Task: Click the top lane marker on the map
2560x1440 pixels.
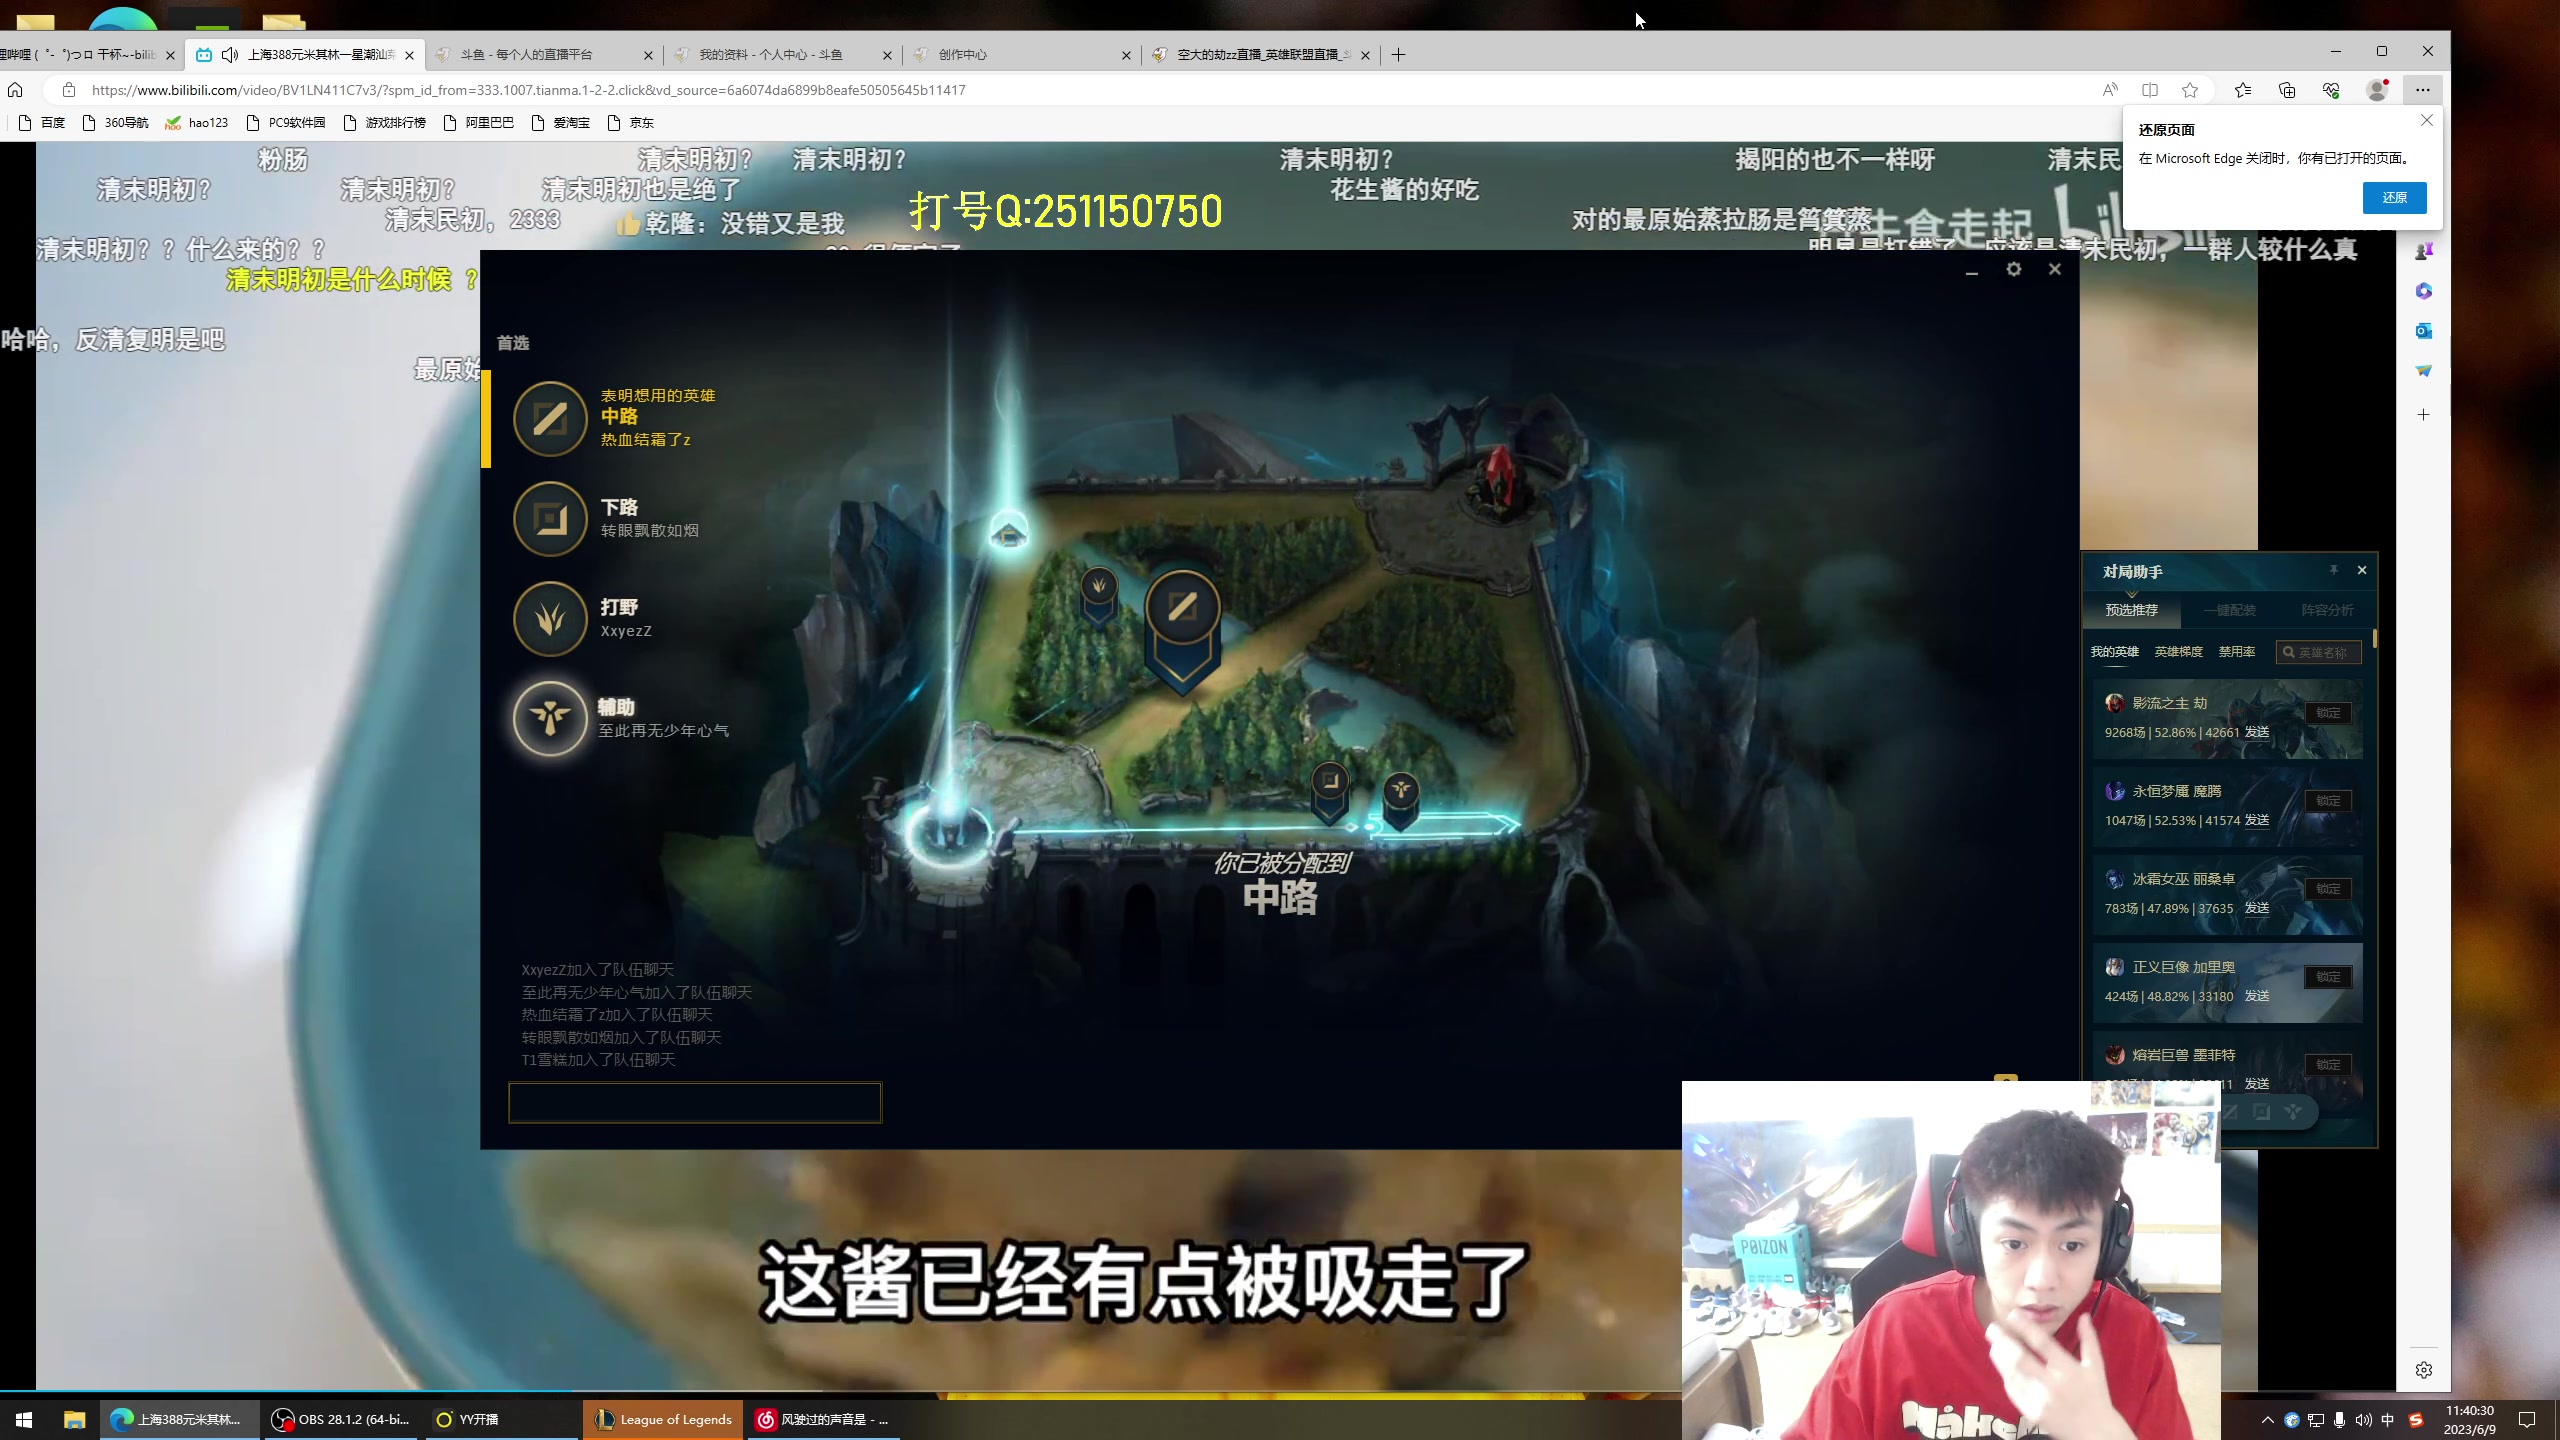Action: [x=1008, y=533]
